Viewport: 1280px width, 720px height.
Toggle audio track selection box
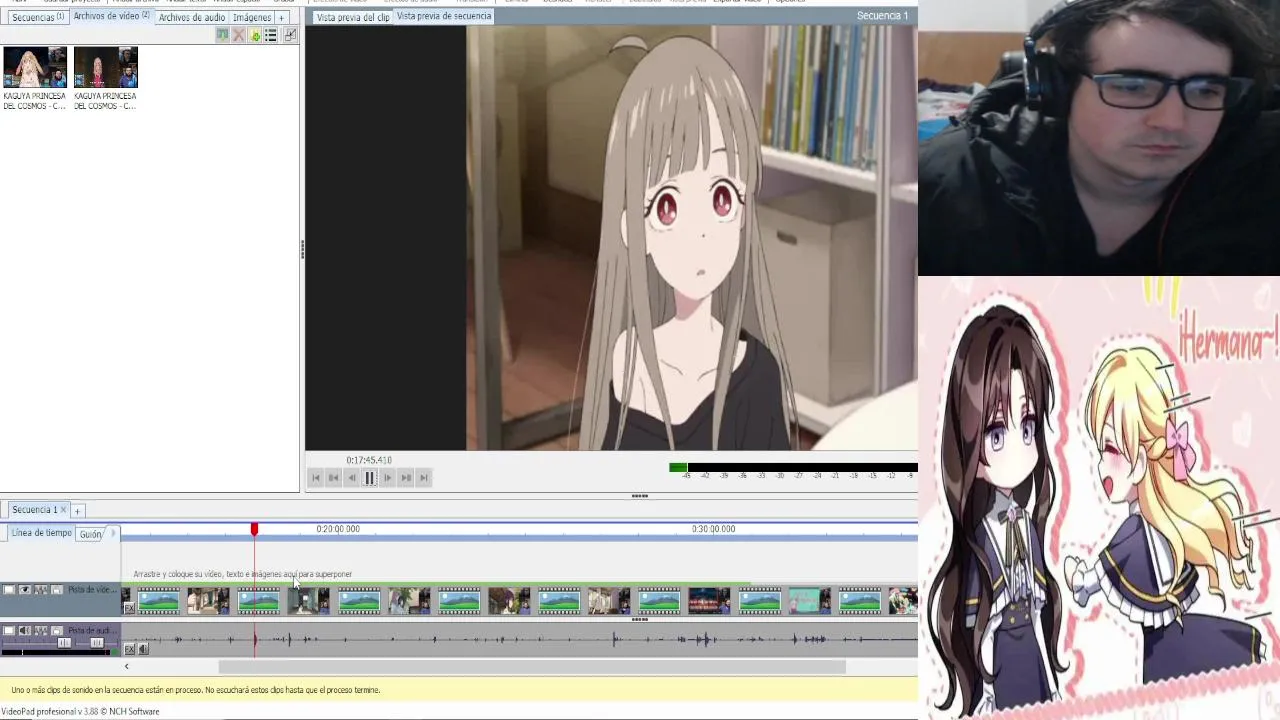pyautogui.click(x=9, y=631)
